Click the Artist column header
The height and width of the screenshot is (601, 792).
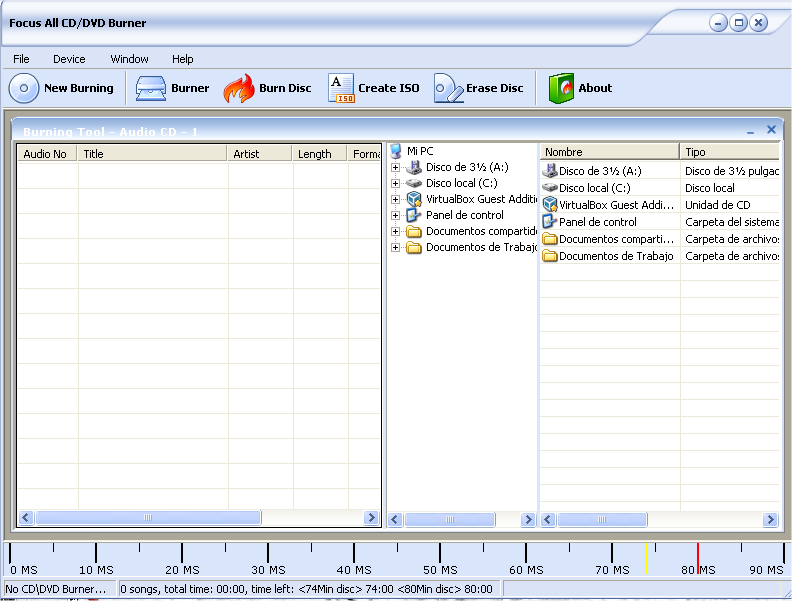tap(260, 154)
